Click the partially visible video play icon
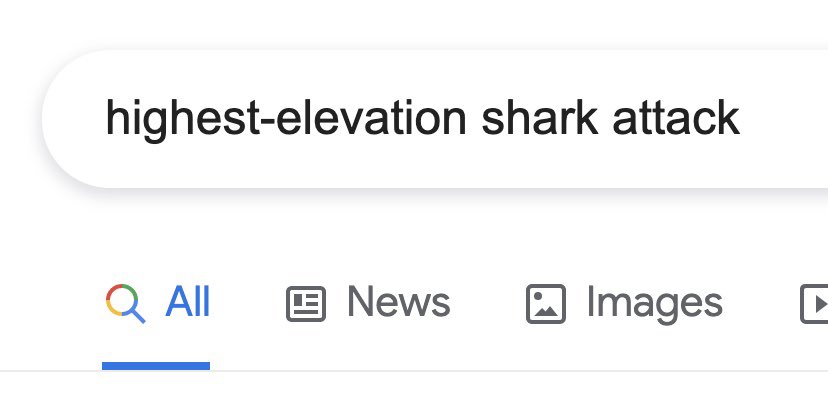Screen dimensions: 828x400 coord(815,303)
